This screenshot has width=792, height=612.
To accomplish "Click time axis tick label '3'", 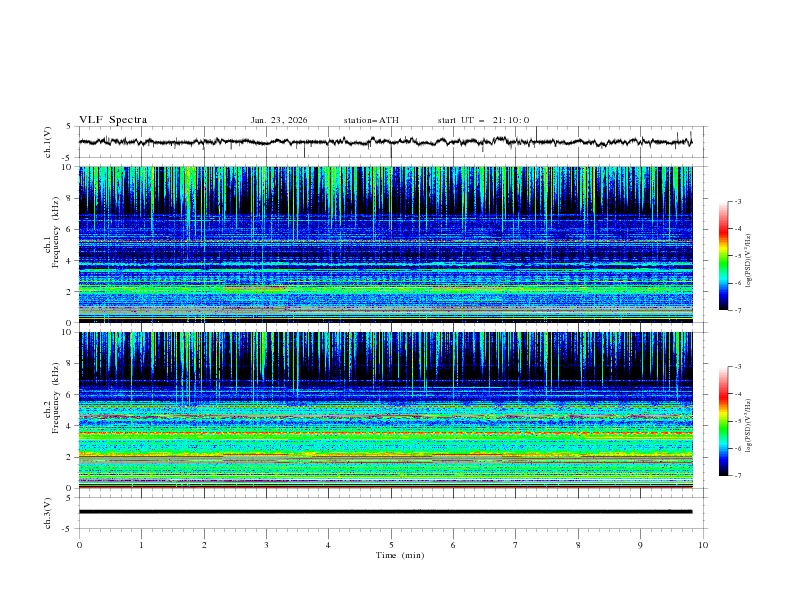I will [266, 545].
